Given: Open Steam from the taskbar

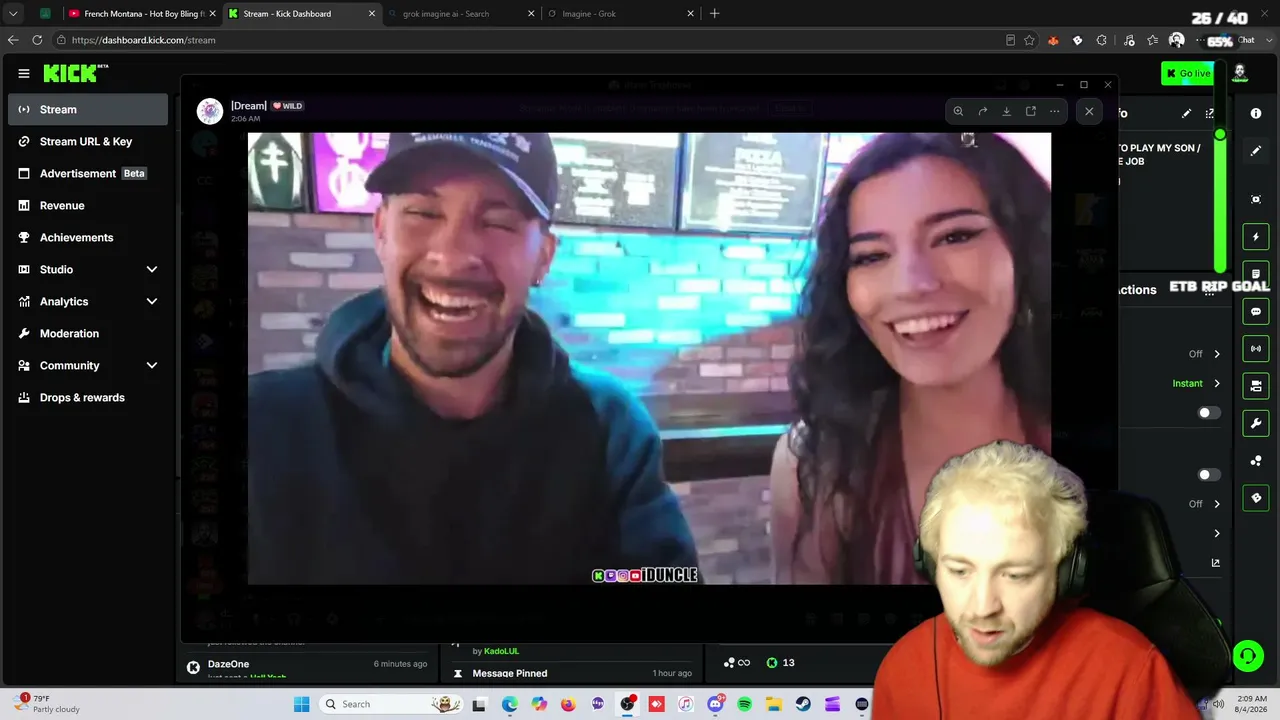Looking at the screenshot, I should [803, 704].
